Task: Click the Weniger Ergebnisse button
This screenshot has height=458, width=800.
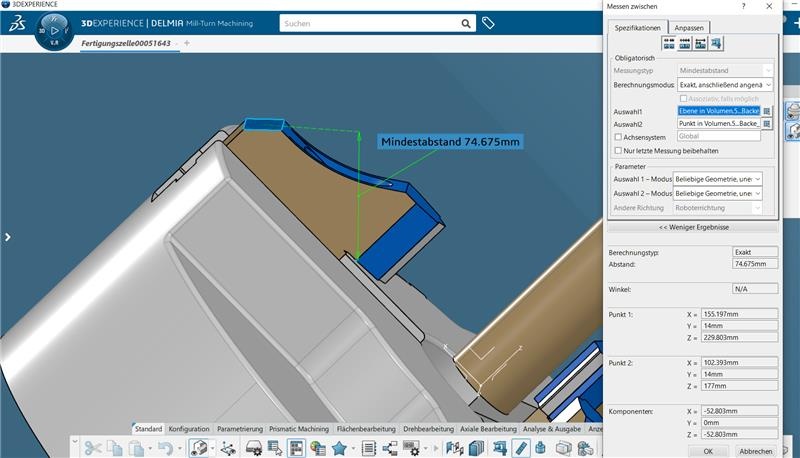Action: (693, 227)
